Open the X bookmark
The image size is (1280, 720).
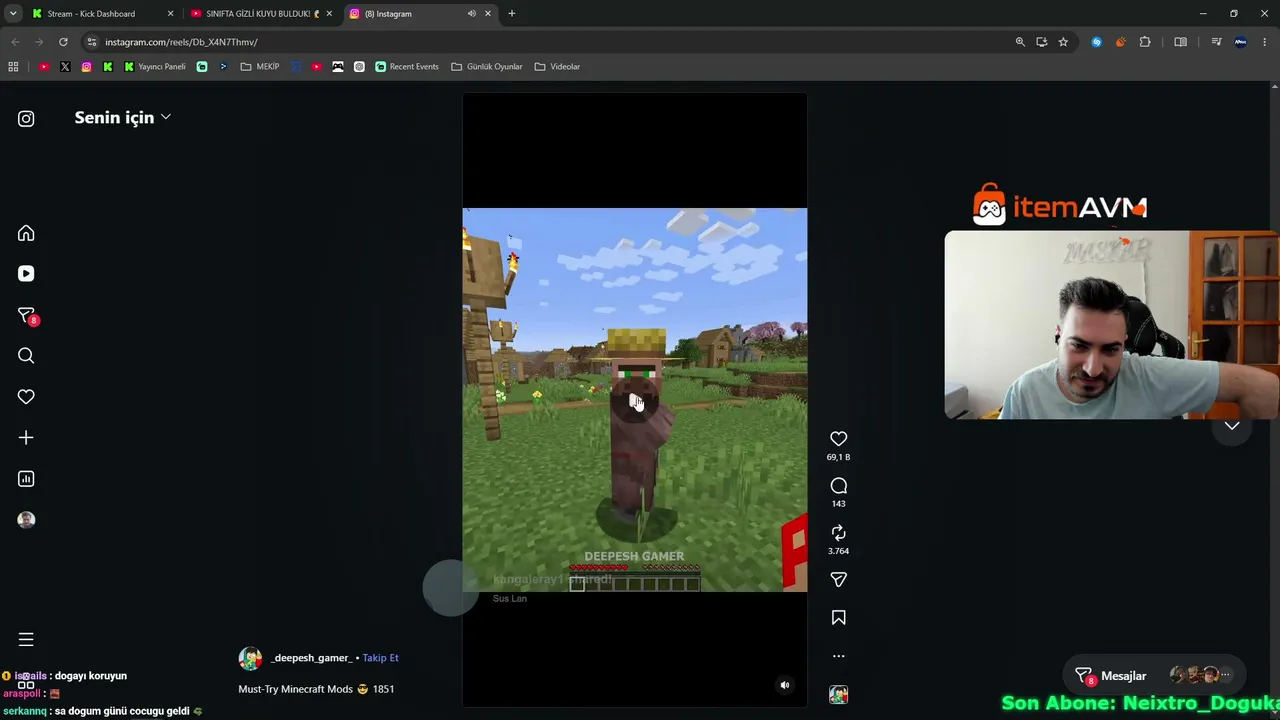(x=65, y=67)
